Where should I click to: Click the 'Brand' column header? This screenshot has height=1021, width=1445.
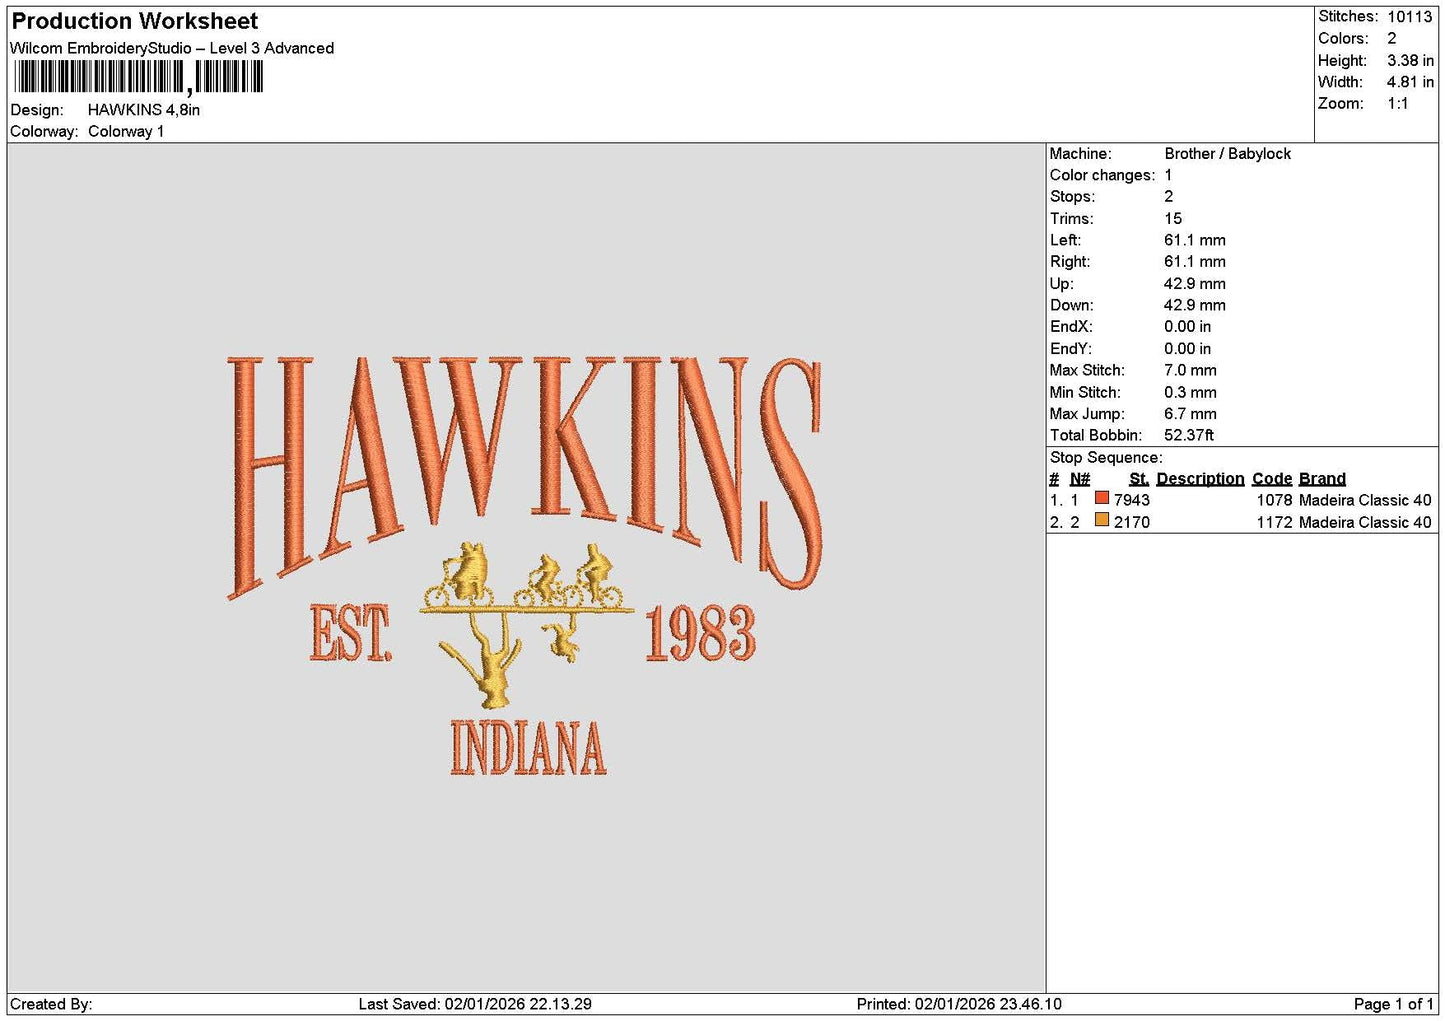pyautogui.click(x=1322, y=479)
